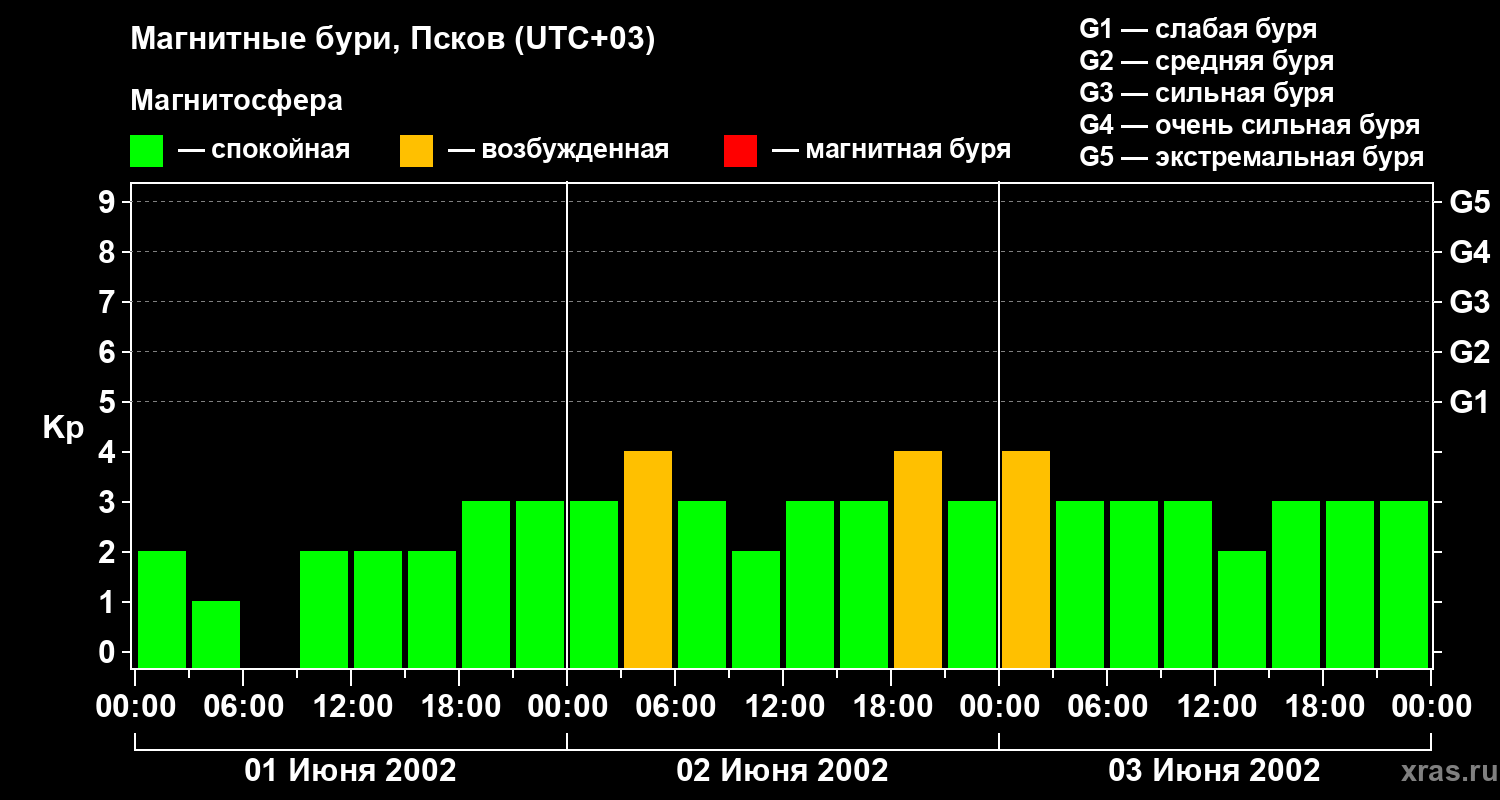
Task: Click the 'G1' right-axis label
Action: click(1469, 402)
